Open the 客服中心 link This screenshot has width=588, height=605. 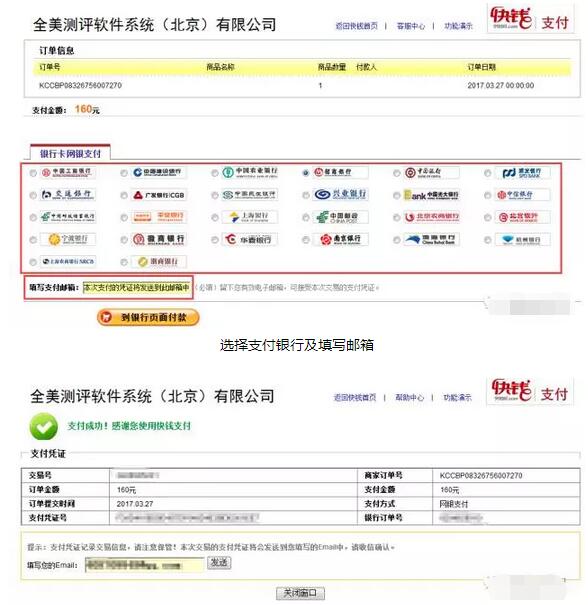coord(411,26)
